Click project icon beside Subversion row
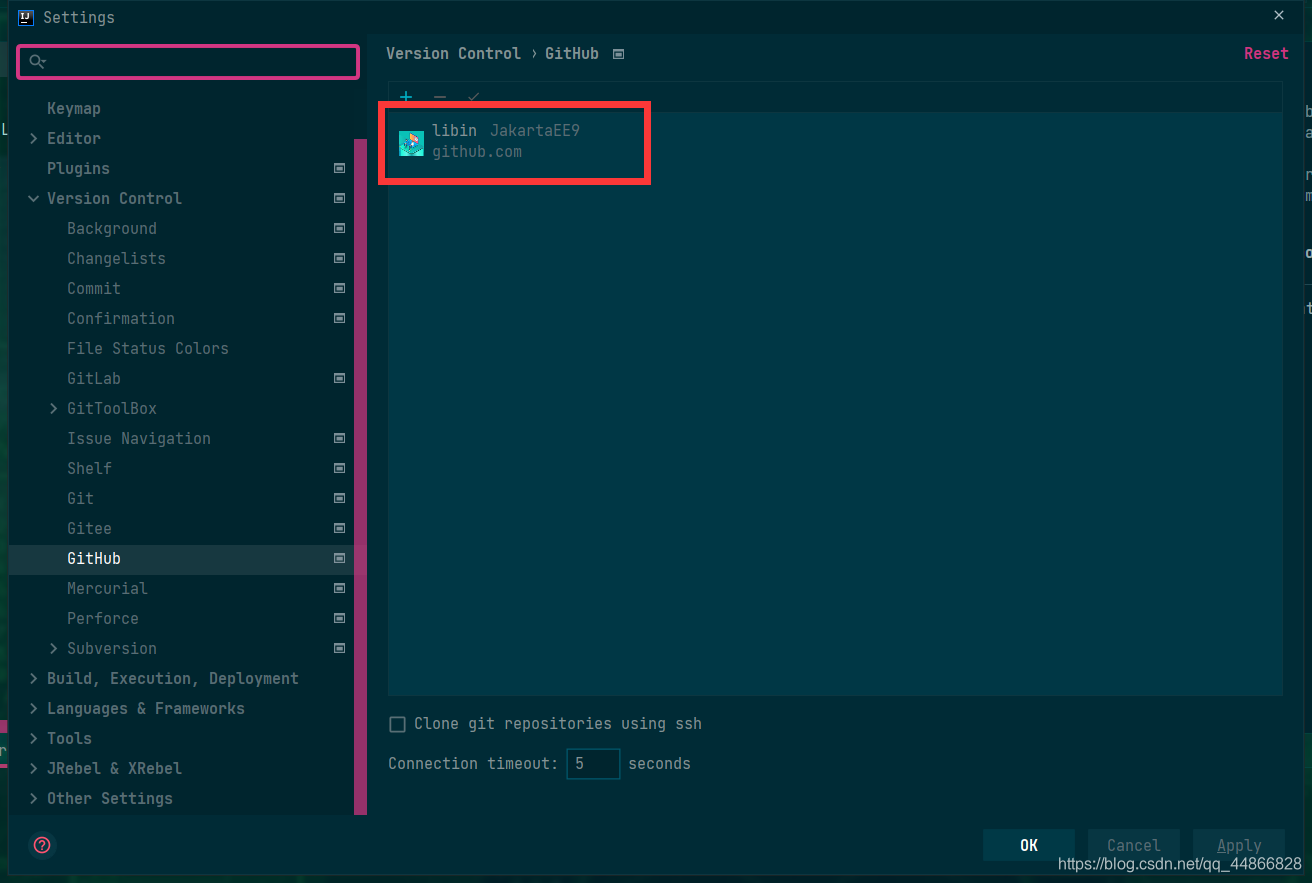 (x=340, y=648)
